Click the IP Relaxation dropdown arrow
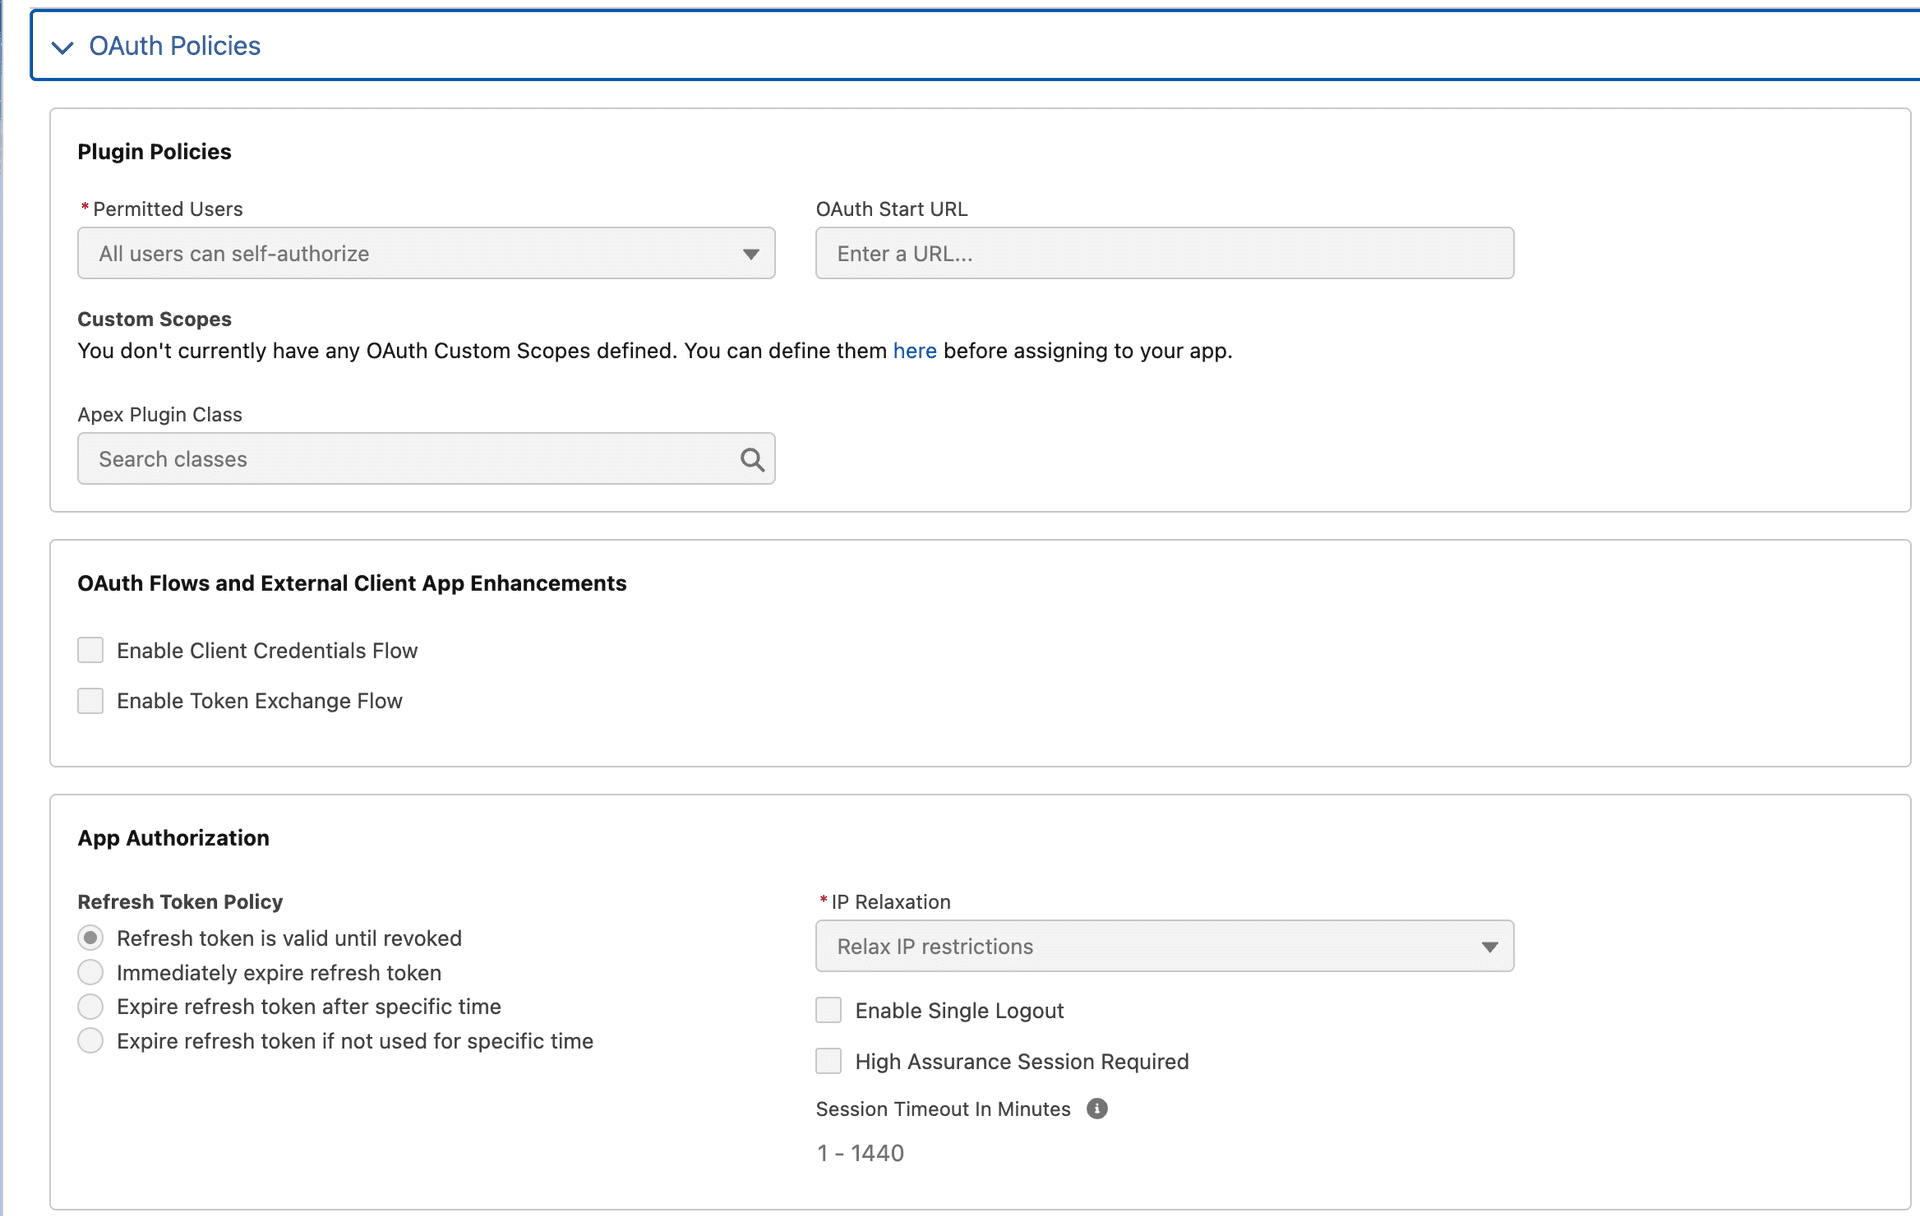This screenshot has width=1920, height=1216. coord(1490,946)
